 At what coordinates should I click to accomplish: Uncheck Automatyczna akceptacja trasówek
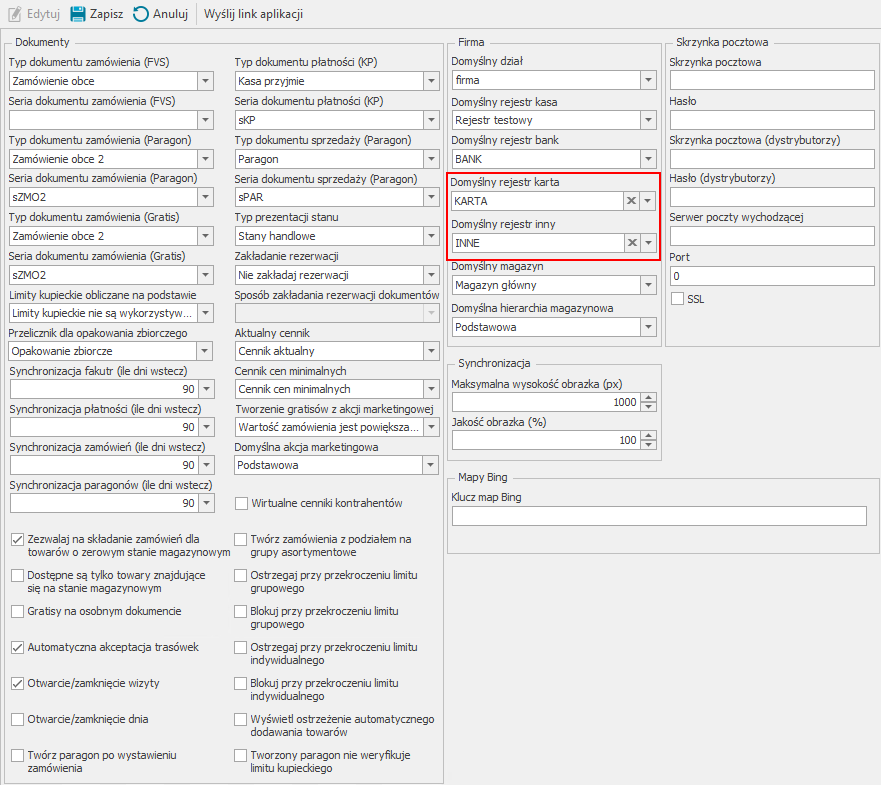(x=17, y=647)
